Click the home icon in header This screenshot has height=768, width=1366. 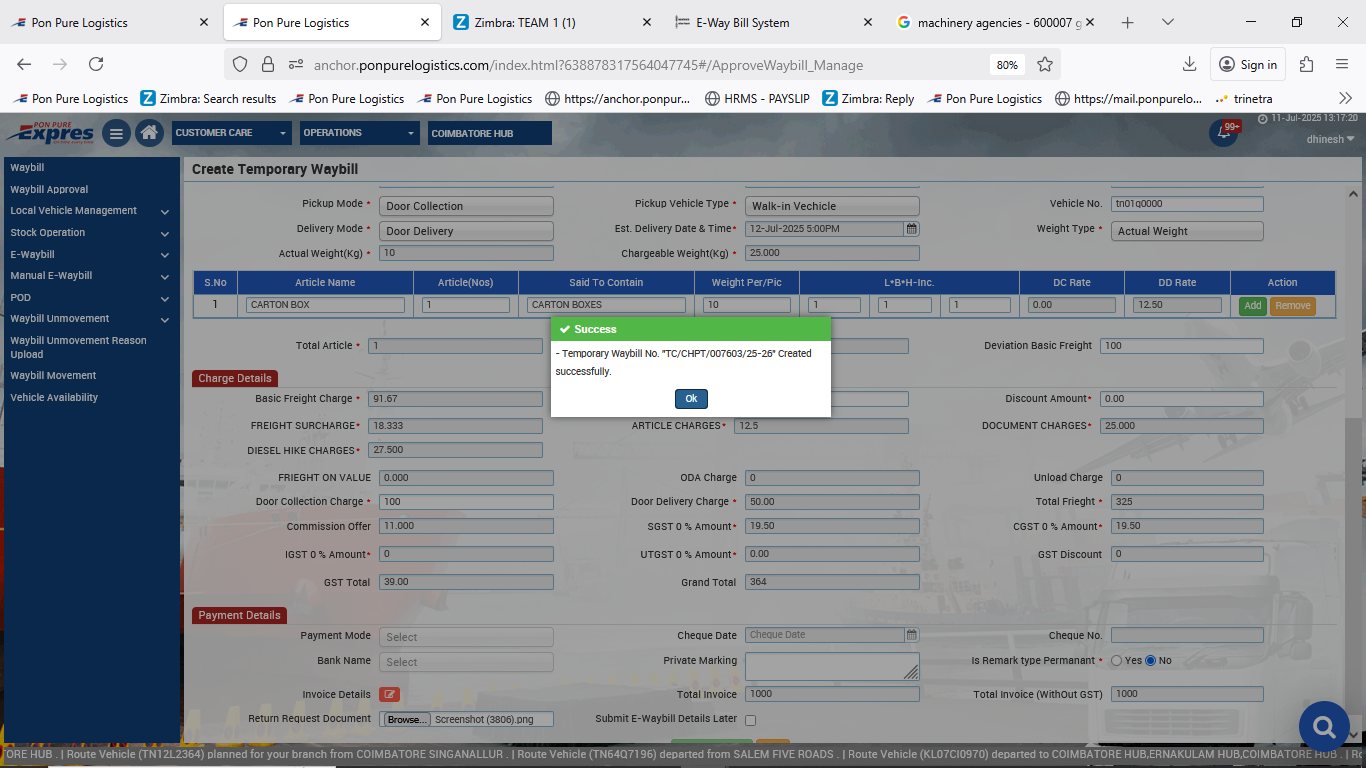(x=150, y=133)
